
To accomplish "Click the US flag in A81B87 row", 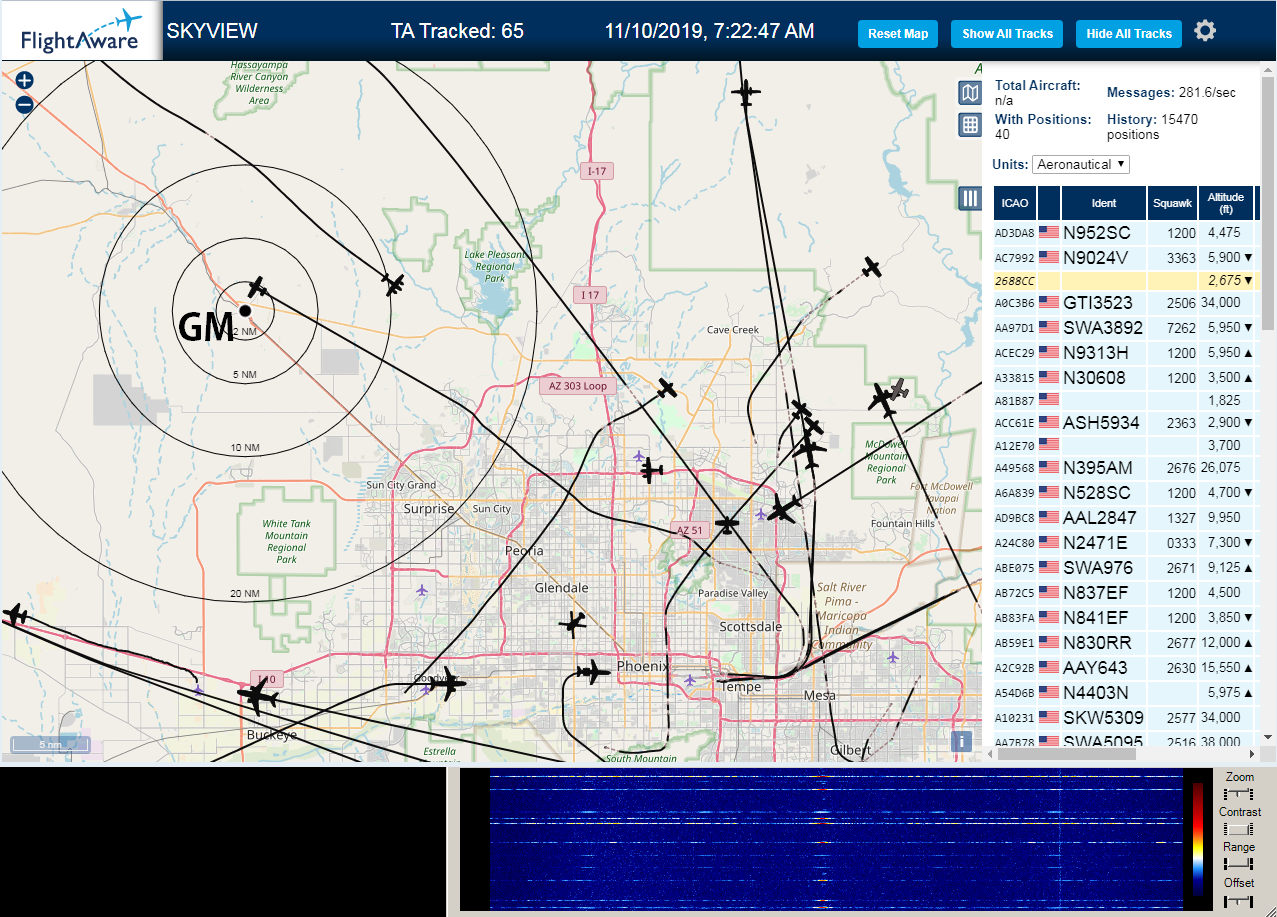I will 1049,400.
